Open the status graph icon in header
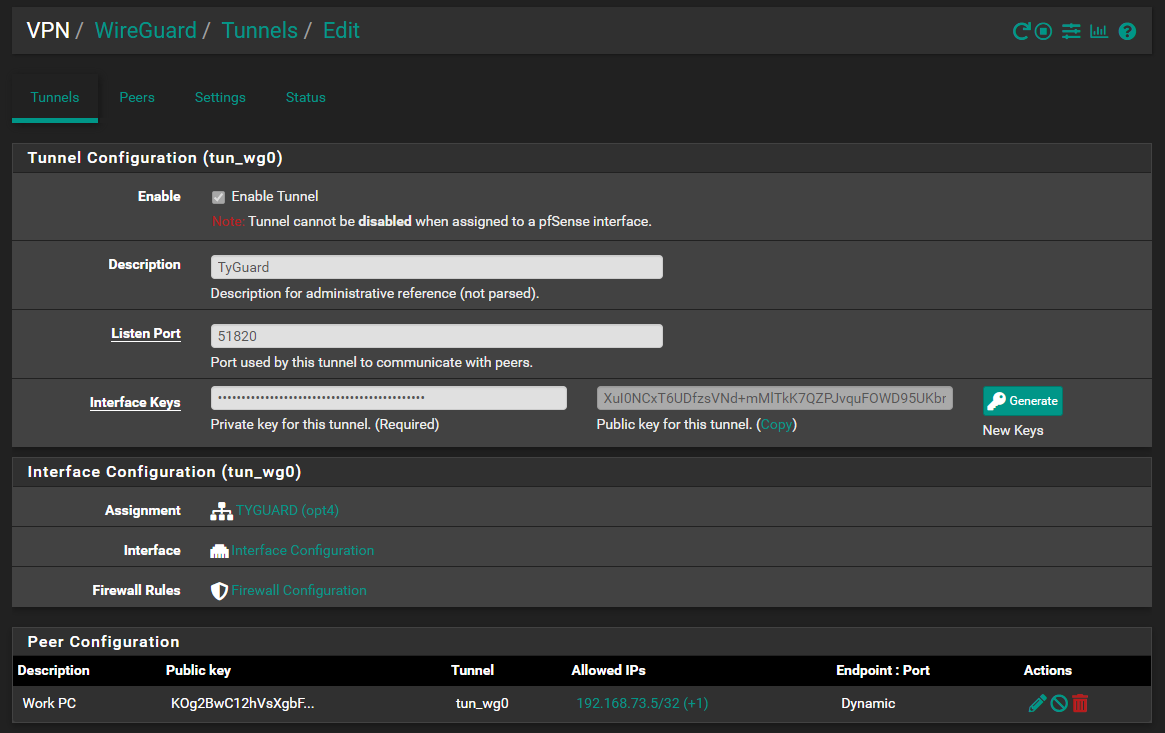This screenshot has width=1165, height=733. tap(1099, 31)
